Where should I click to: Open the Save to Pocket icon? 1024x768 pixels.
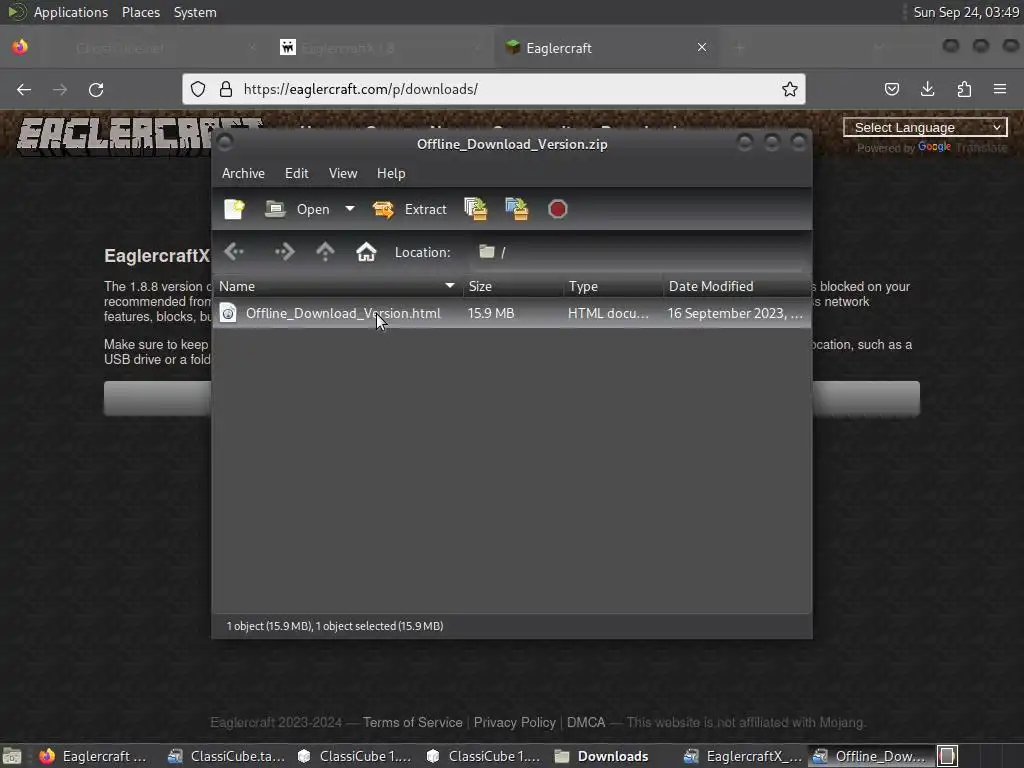point(891,89)
